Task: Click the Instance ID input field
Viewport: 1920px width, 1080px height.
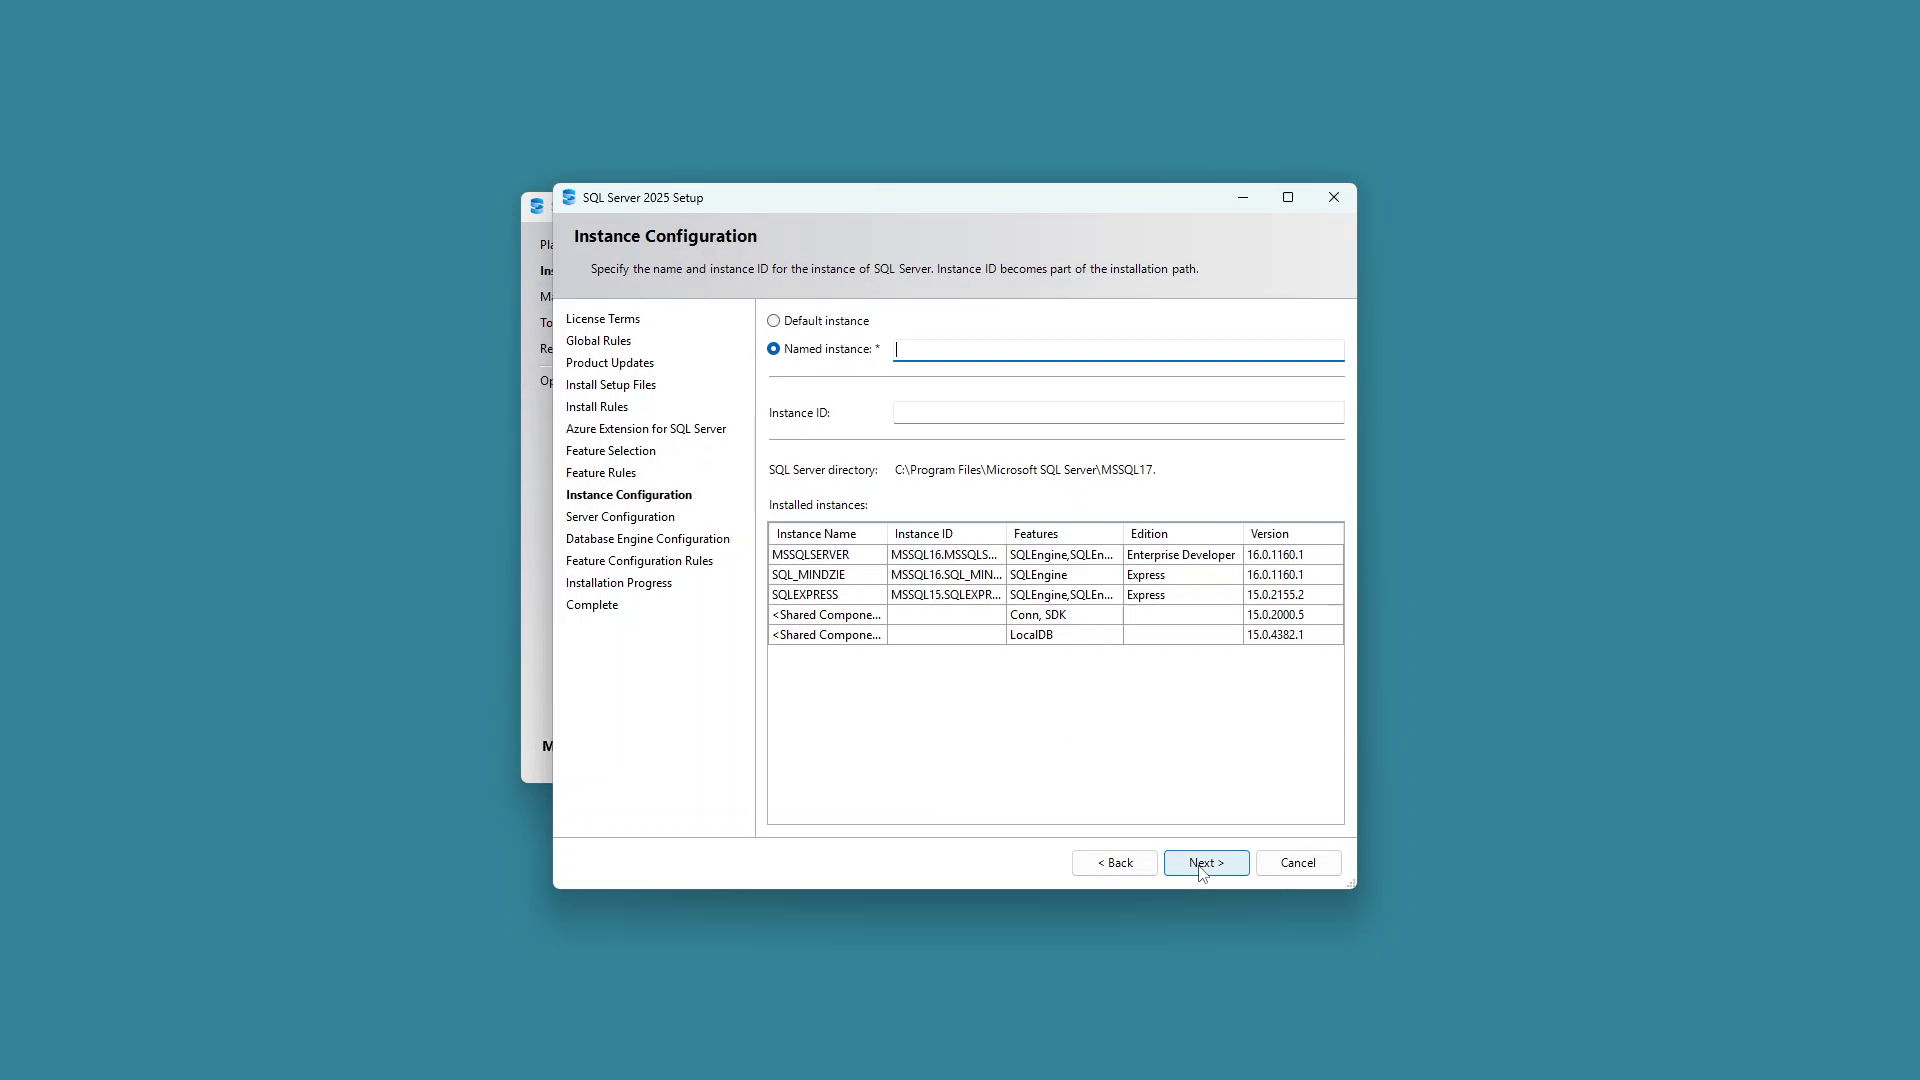Action: pyautogui.click(x=1118, y=413)
